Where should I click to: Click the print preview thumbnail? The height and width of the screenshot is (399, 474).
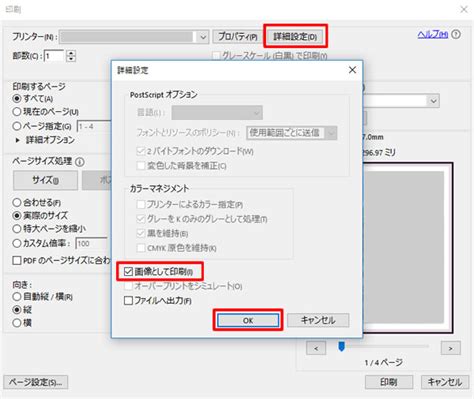(x=407, y=248)
